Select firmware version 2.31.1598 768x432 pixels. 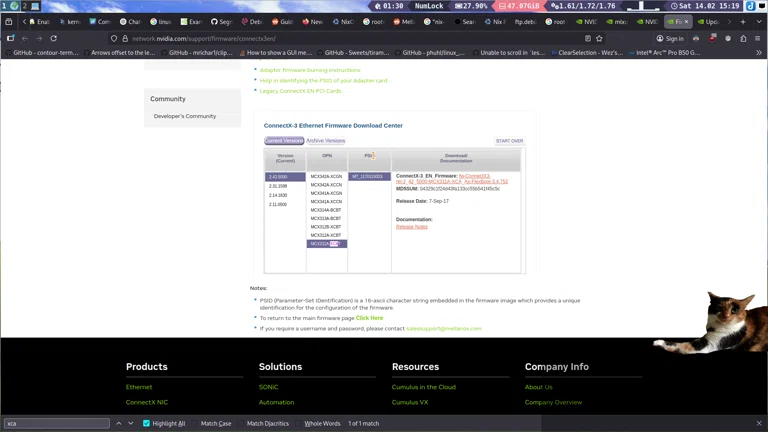[x=278, y=186]
